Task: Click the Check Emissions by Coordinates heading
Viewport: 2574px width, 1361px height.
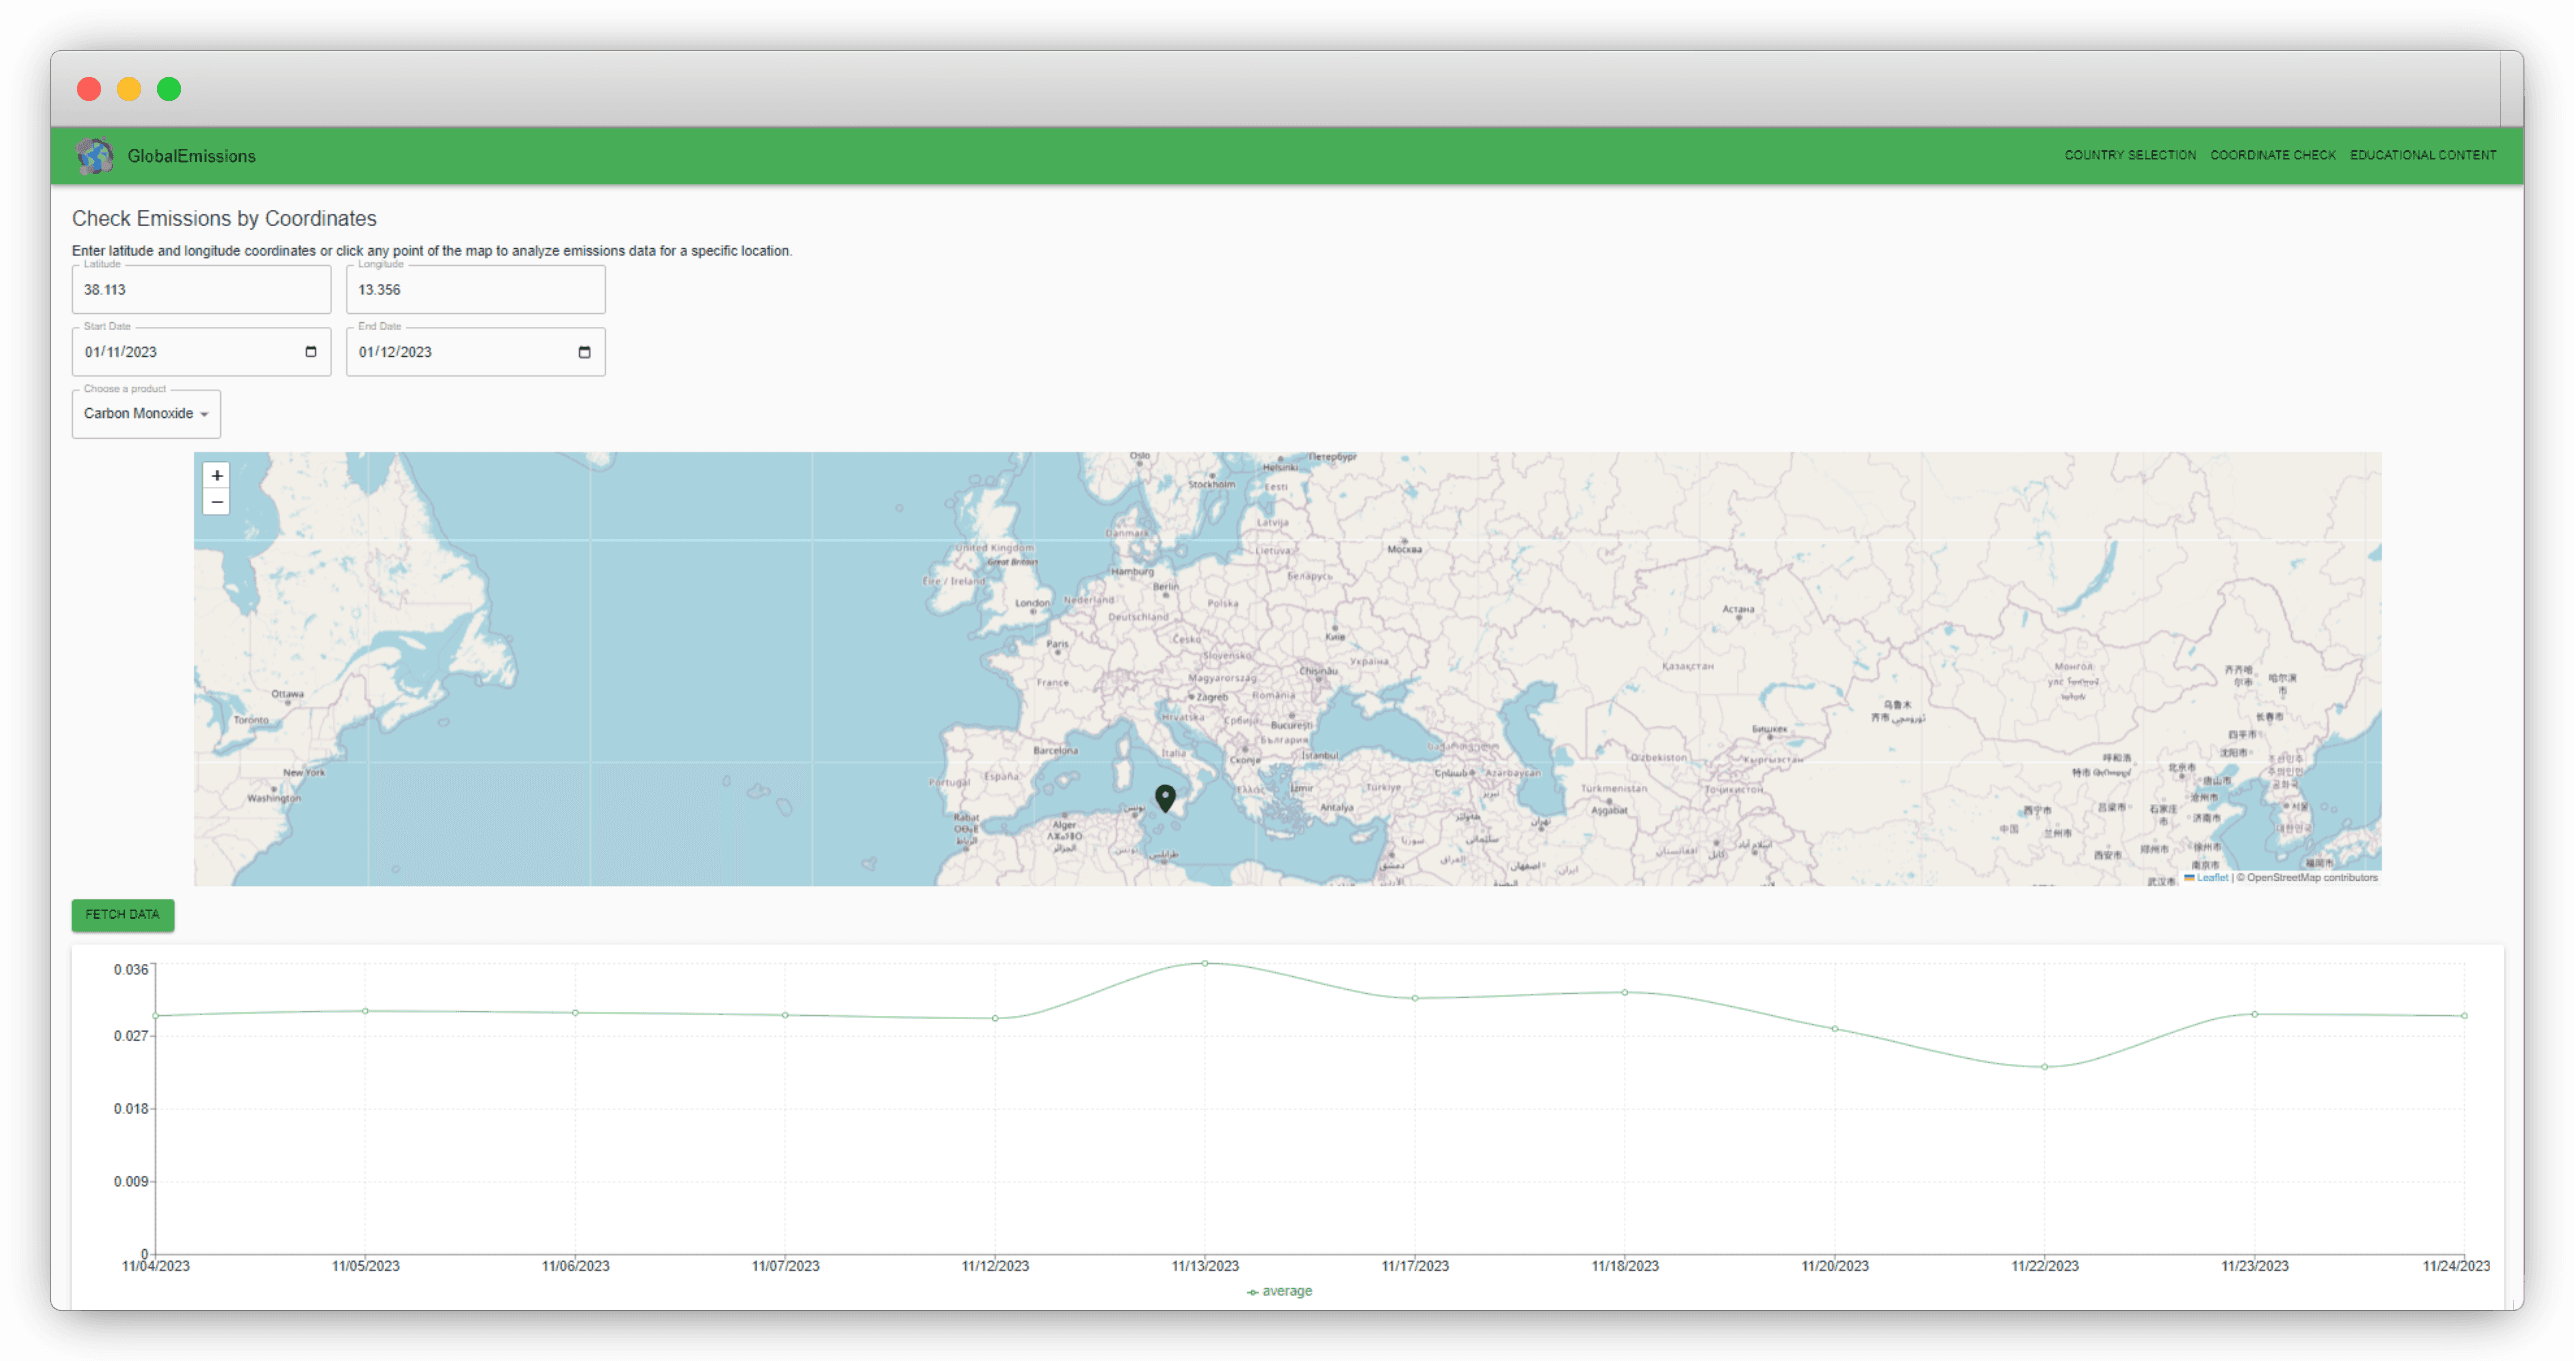Action: point(224,218)
